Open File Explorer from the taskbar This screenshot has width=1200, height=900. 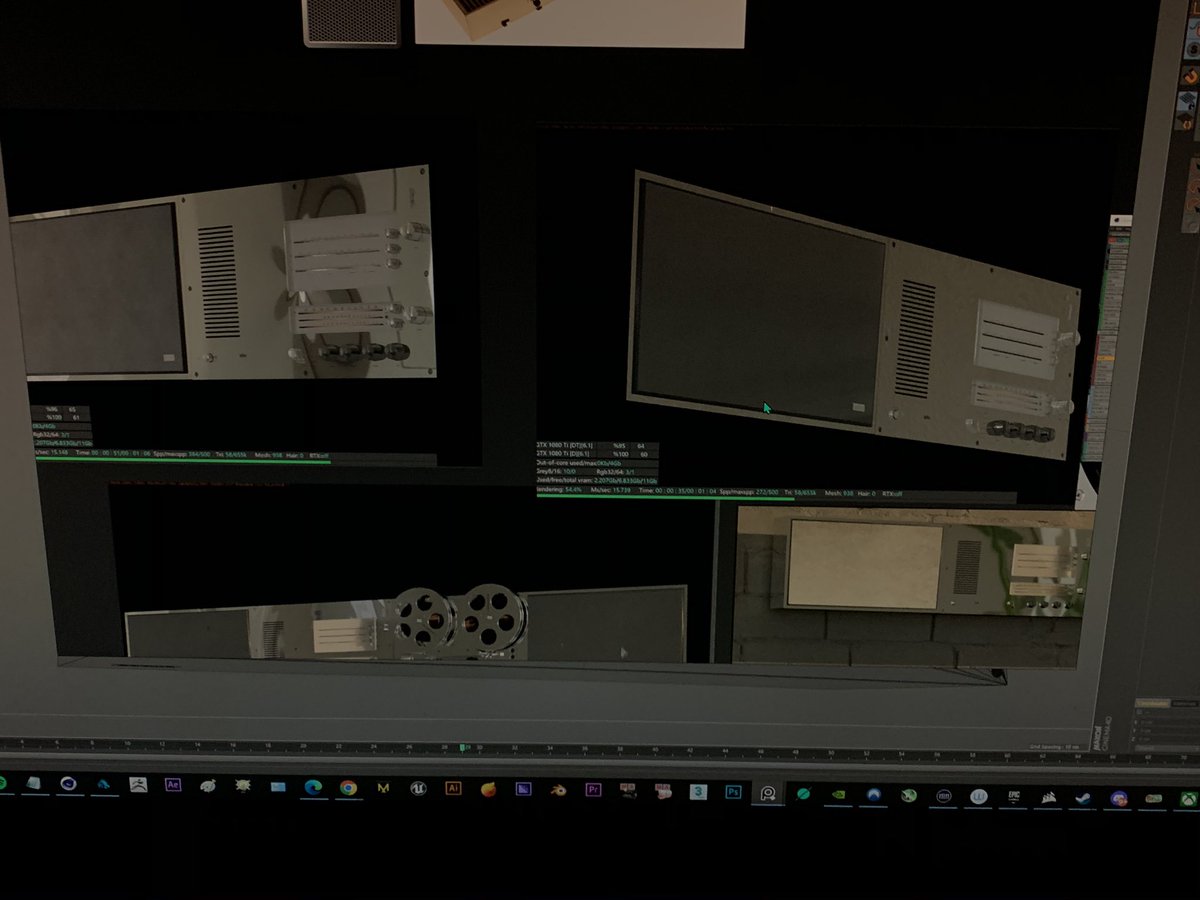pos(278,786)
